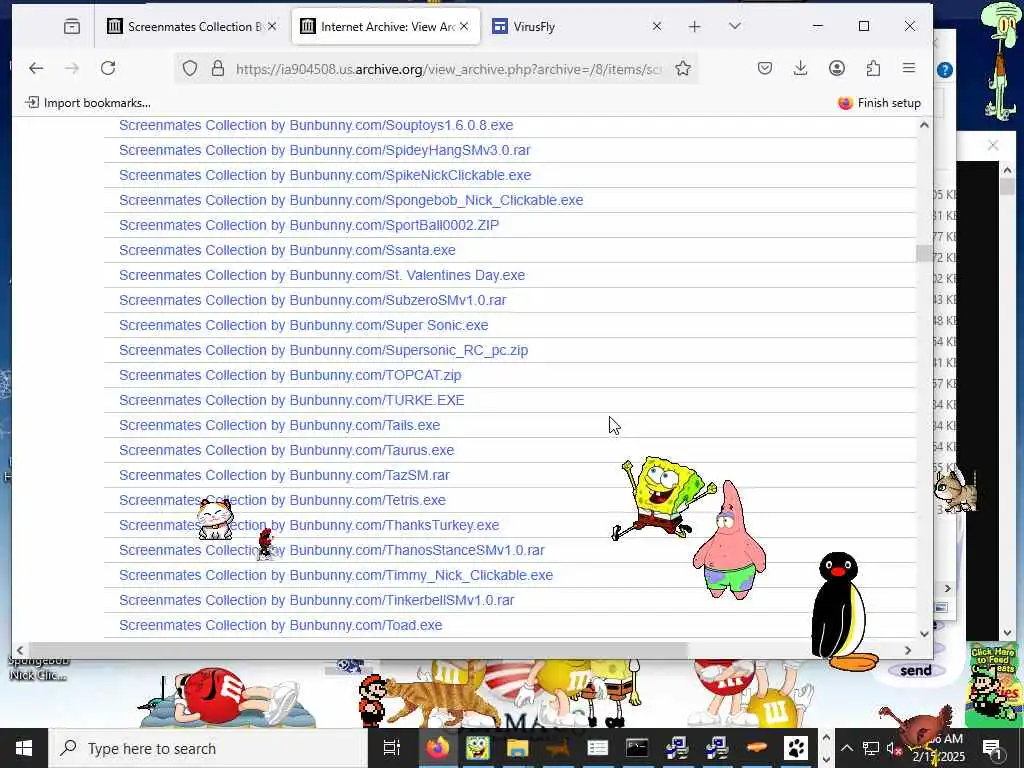Open the Super Sonic.exe link
Image resolution: width=1024 pixels, height=768 pixels.
(x=303, y=325)
